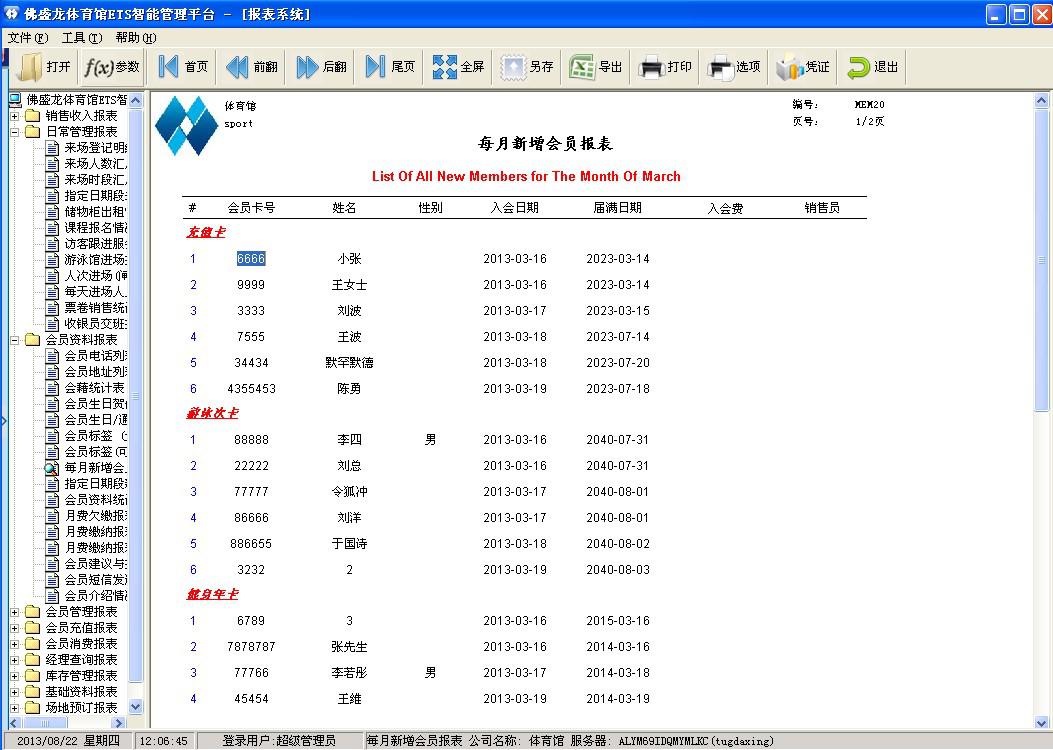The image size is (1053, 750).
Task: Click the 充值卡 group heading
Action: pyautogui.click(x=206, y=232)
